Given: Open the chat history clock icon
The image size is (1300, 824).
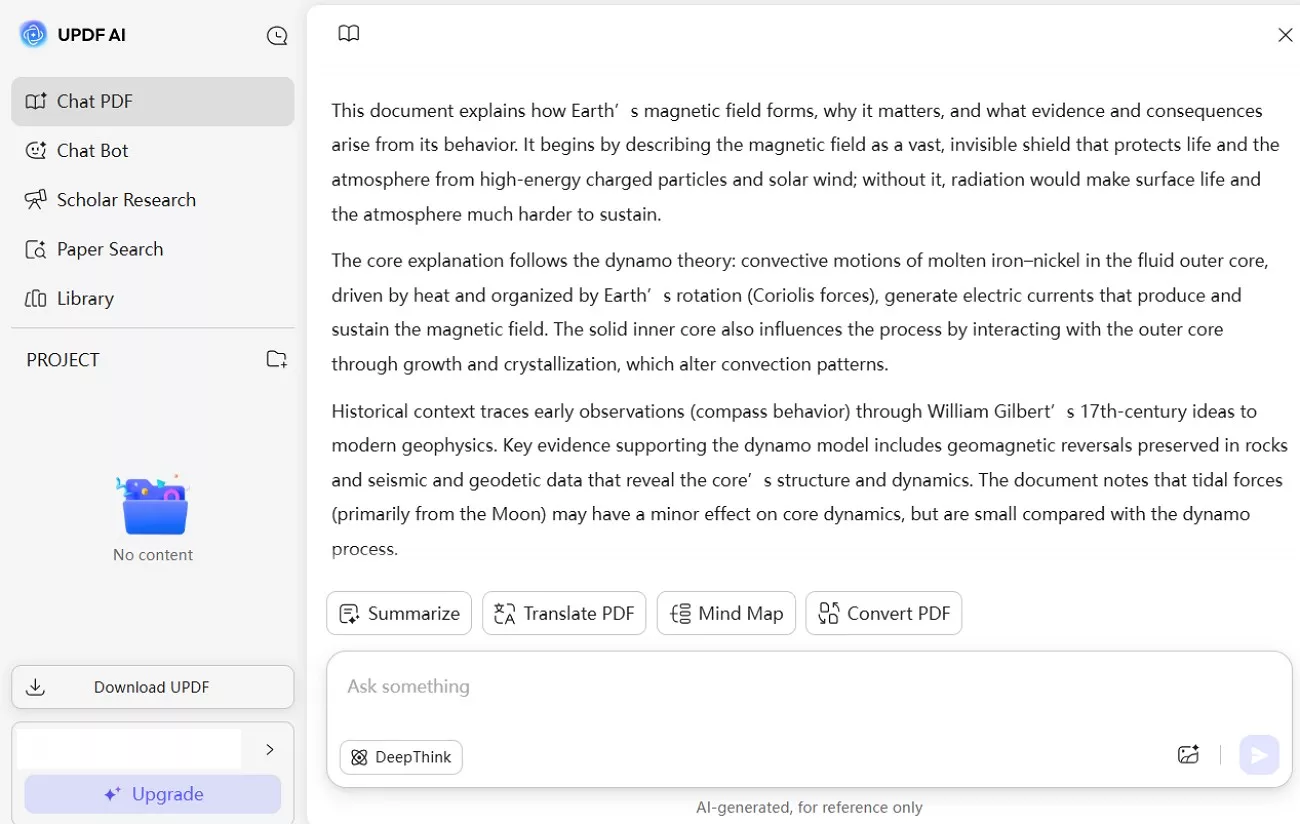Looking at the screenshot, I should coord(277,35).
